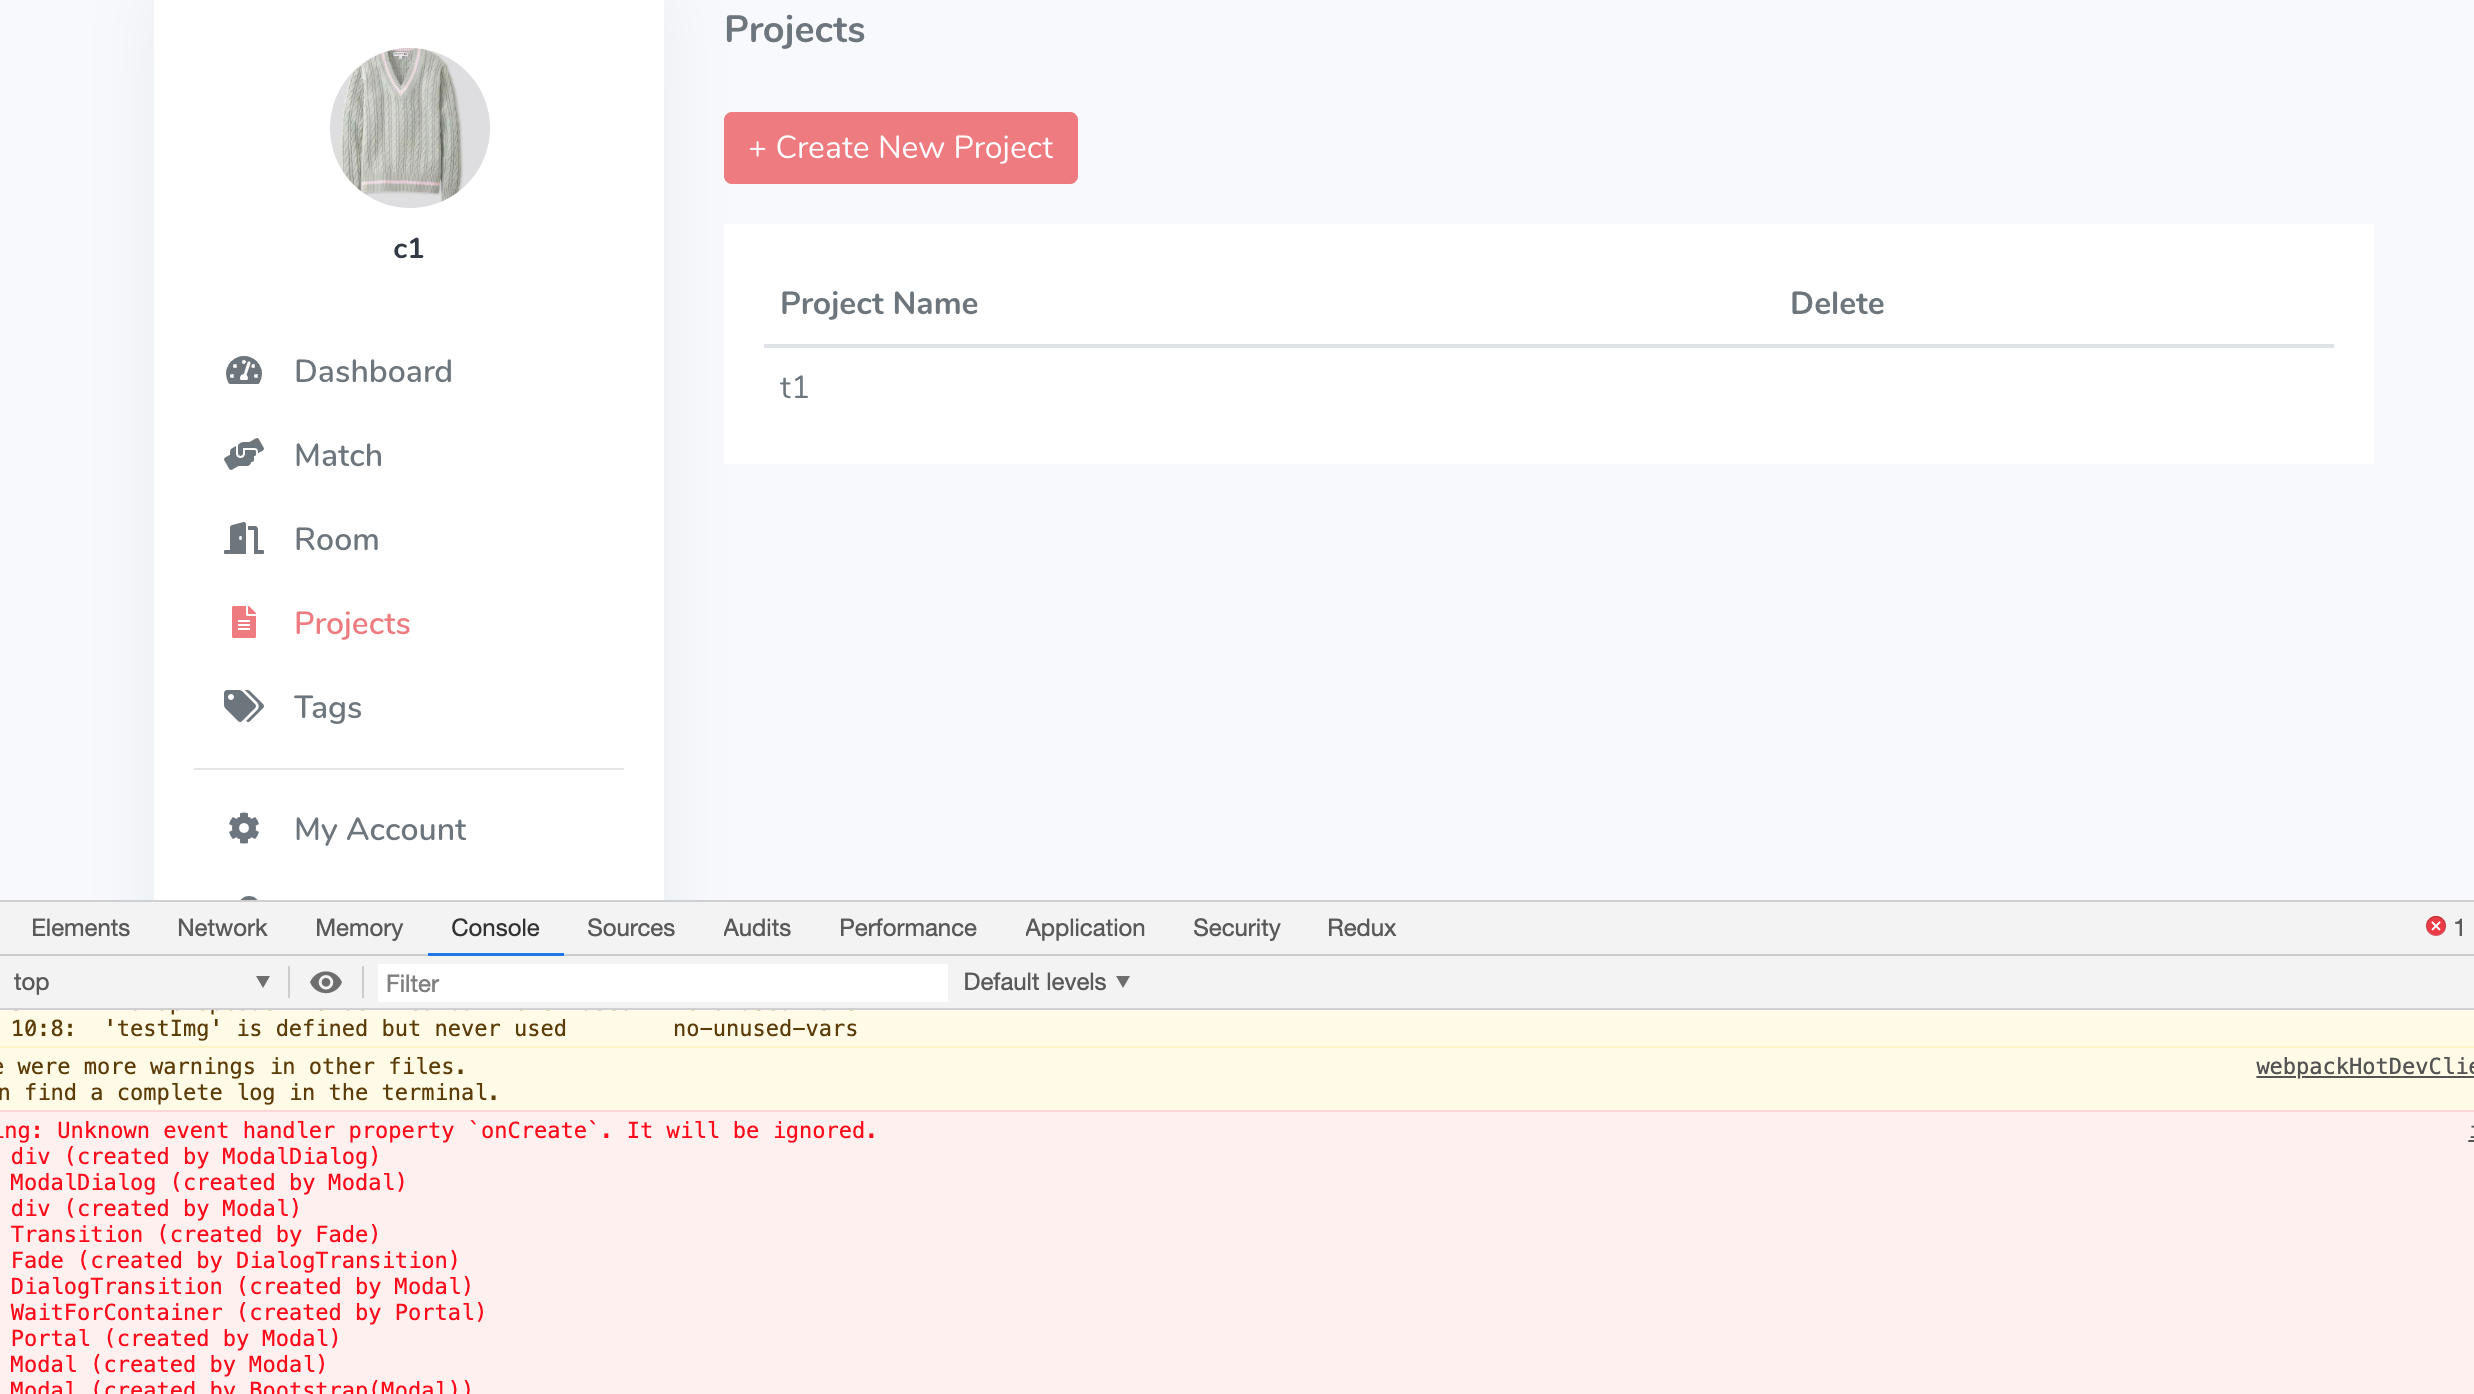
Task: Click the Projects page heading
Action: click(794, 30)
